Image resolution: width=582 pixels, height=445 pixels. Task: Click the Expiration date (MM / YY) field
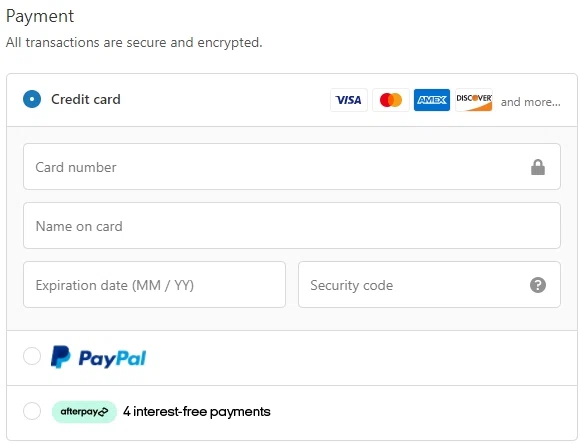click(154, 285)
